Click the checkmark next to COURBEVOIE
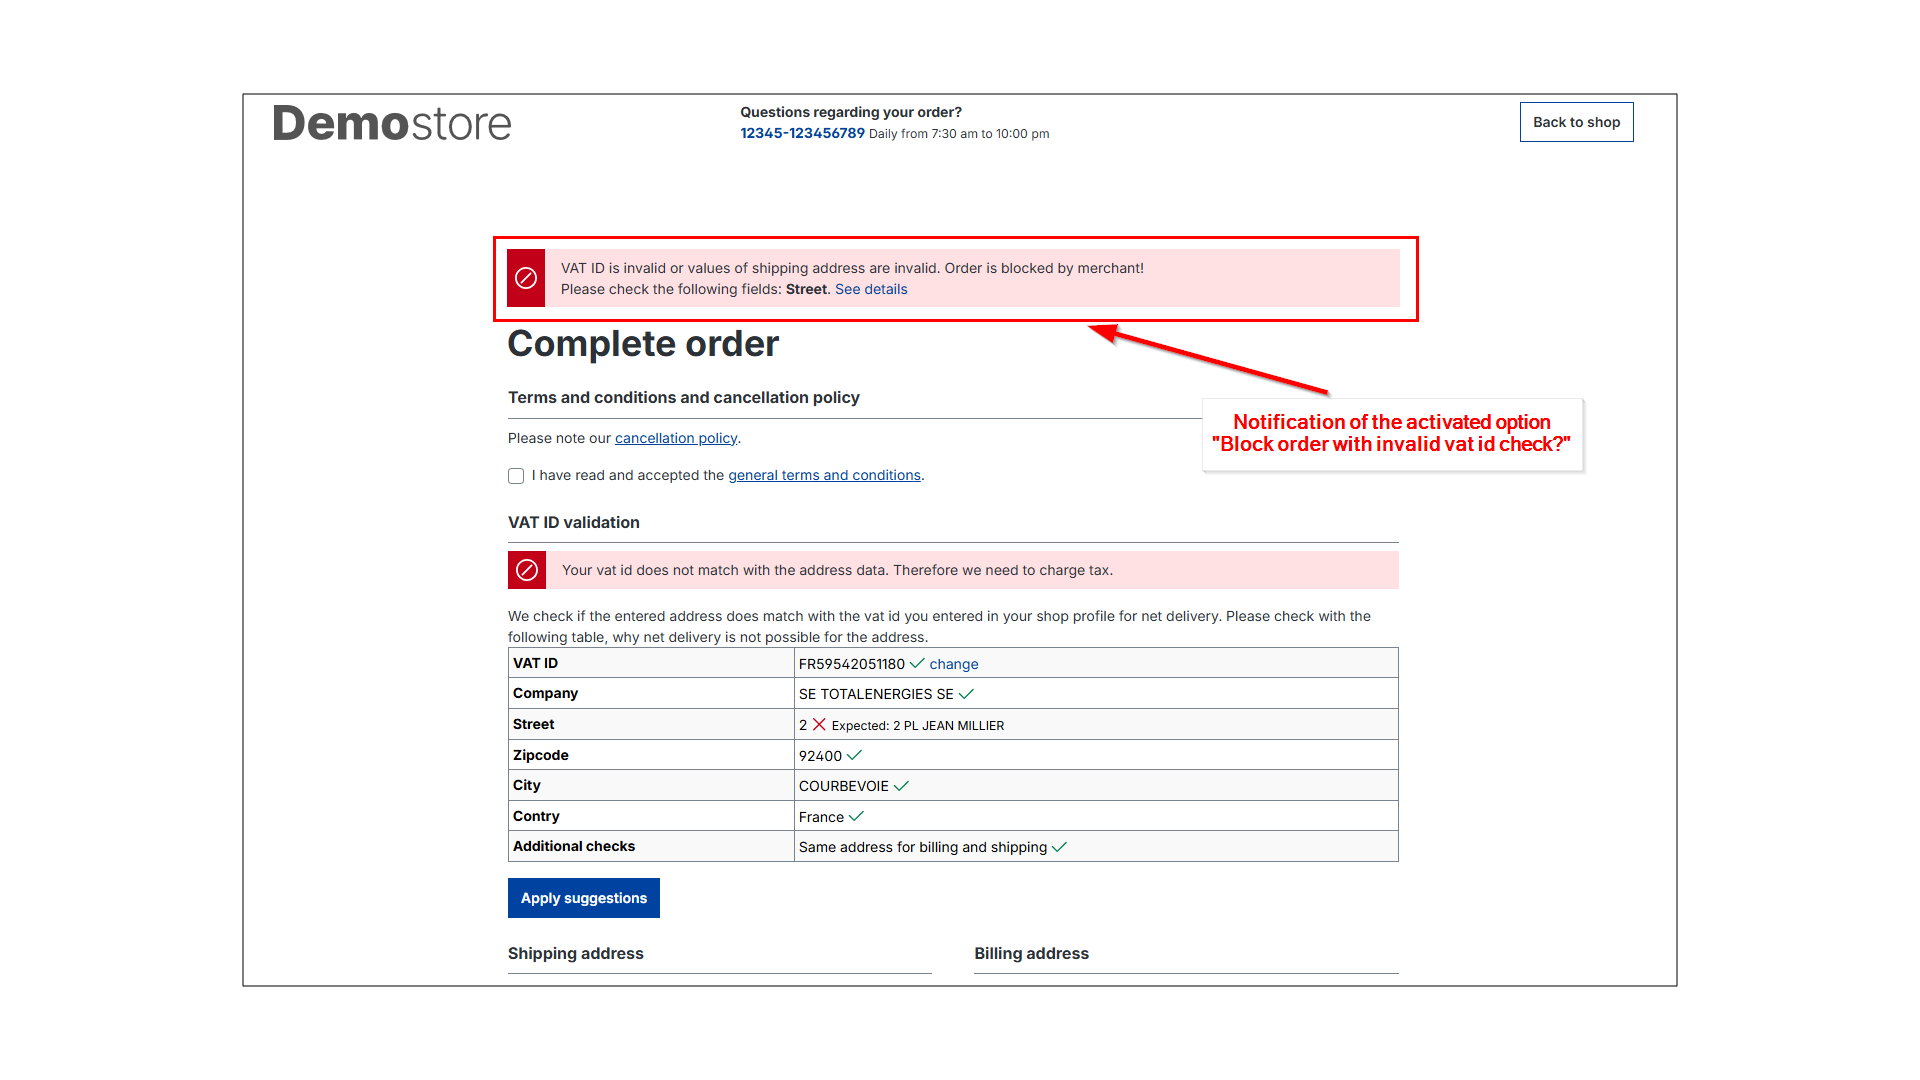 [x=901, y=786]
